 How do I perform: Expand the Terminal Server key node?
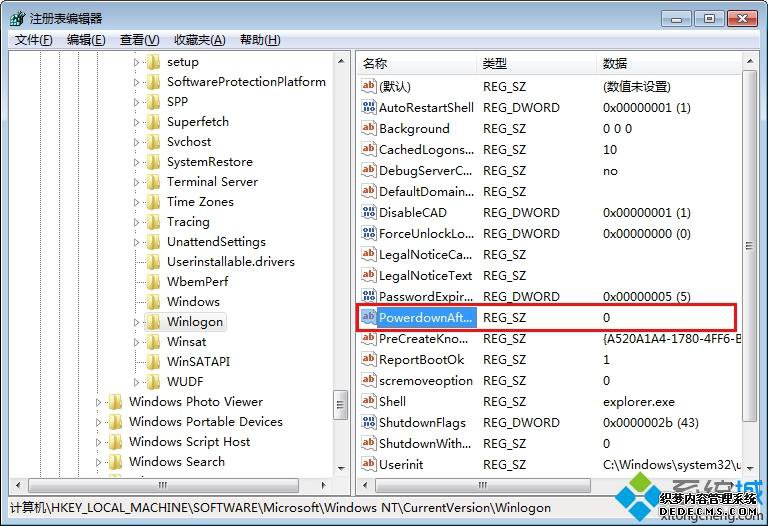pyautogui.click(x=137, y=182)
